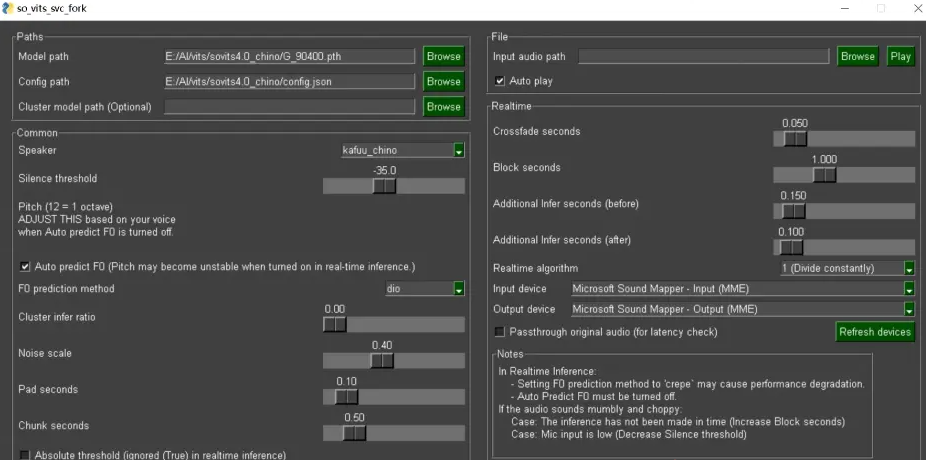Click the 'Silence threshold' label
926x460 pixels.
point(57,178)
